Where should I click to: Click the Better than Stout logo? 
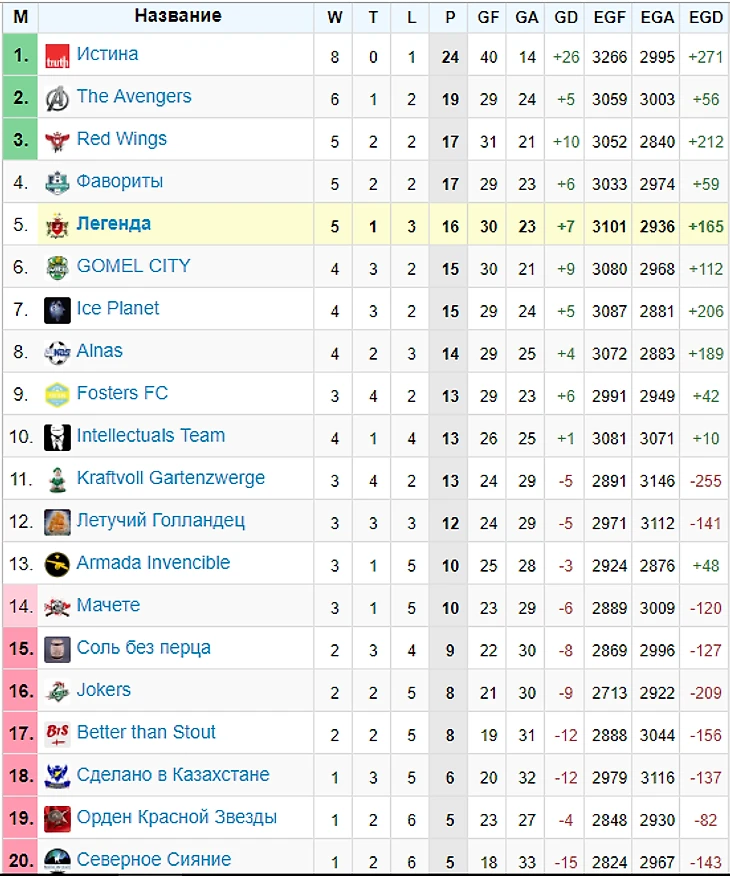(x=57, y=734)
